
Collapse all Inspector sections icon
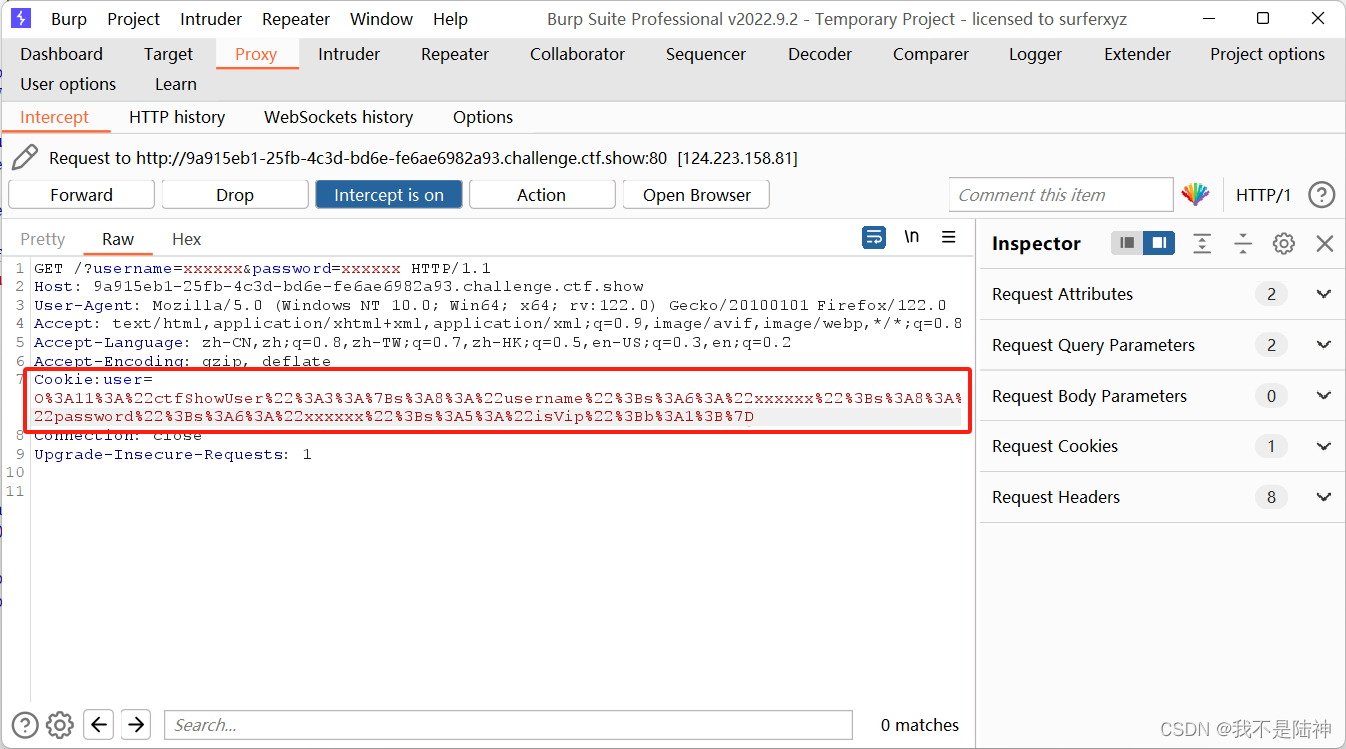point(1243,243)
